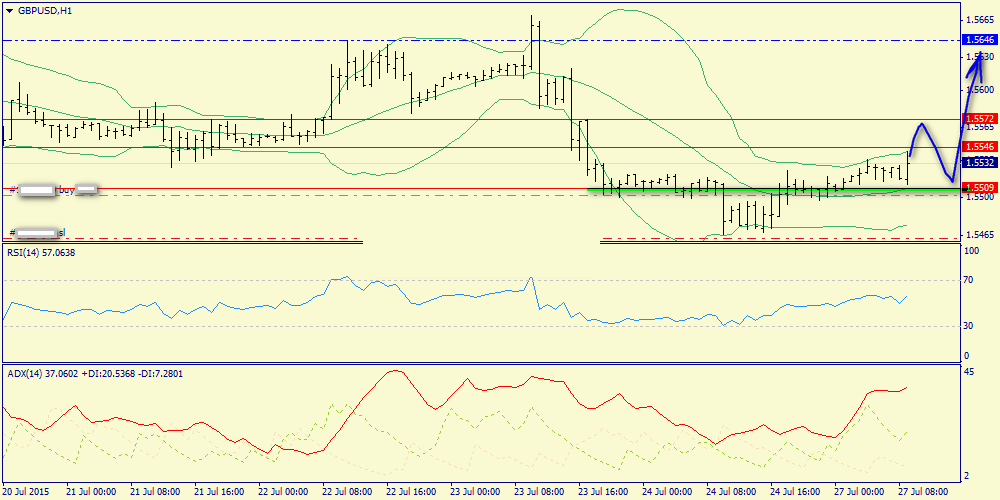The width and height of the screenshot is (1000, 500).
Task: Click the RSI scale value 70
Action: (968, 281)
